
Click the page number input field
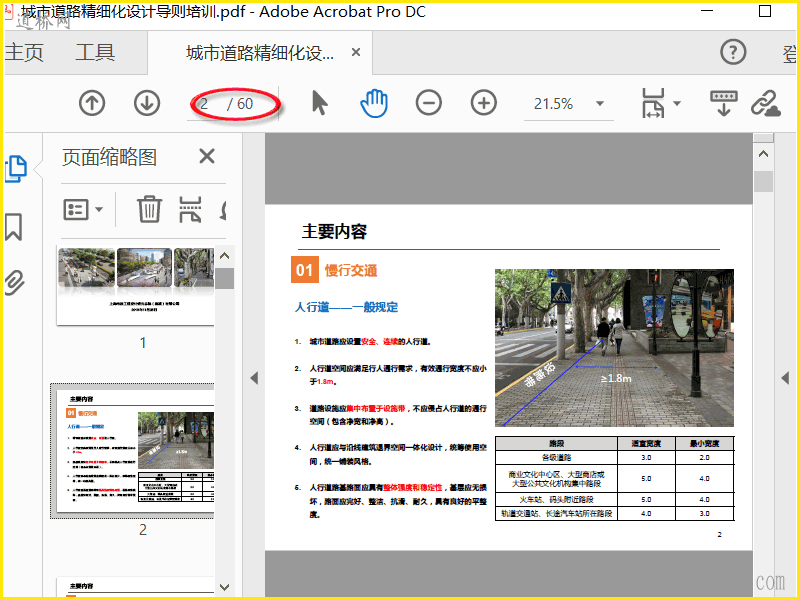204,104
